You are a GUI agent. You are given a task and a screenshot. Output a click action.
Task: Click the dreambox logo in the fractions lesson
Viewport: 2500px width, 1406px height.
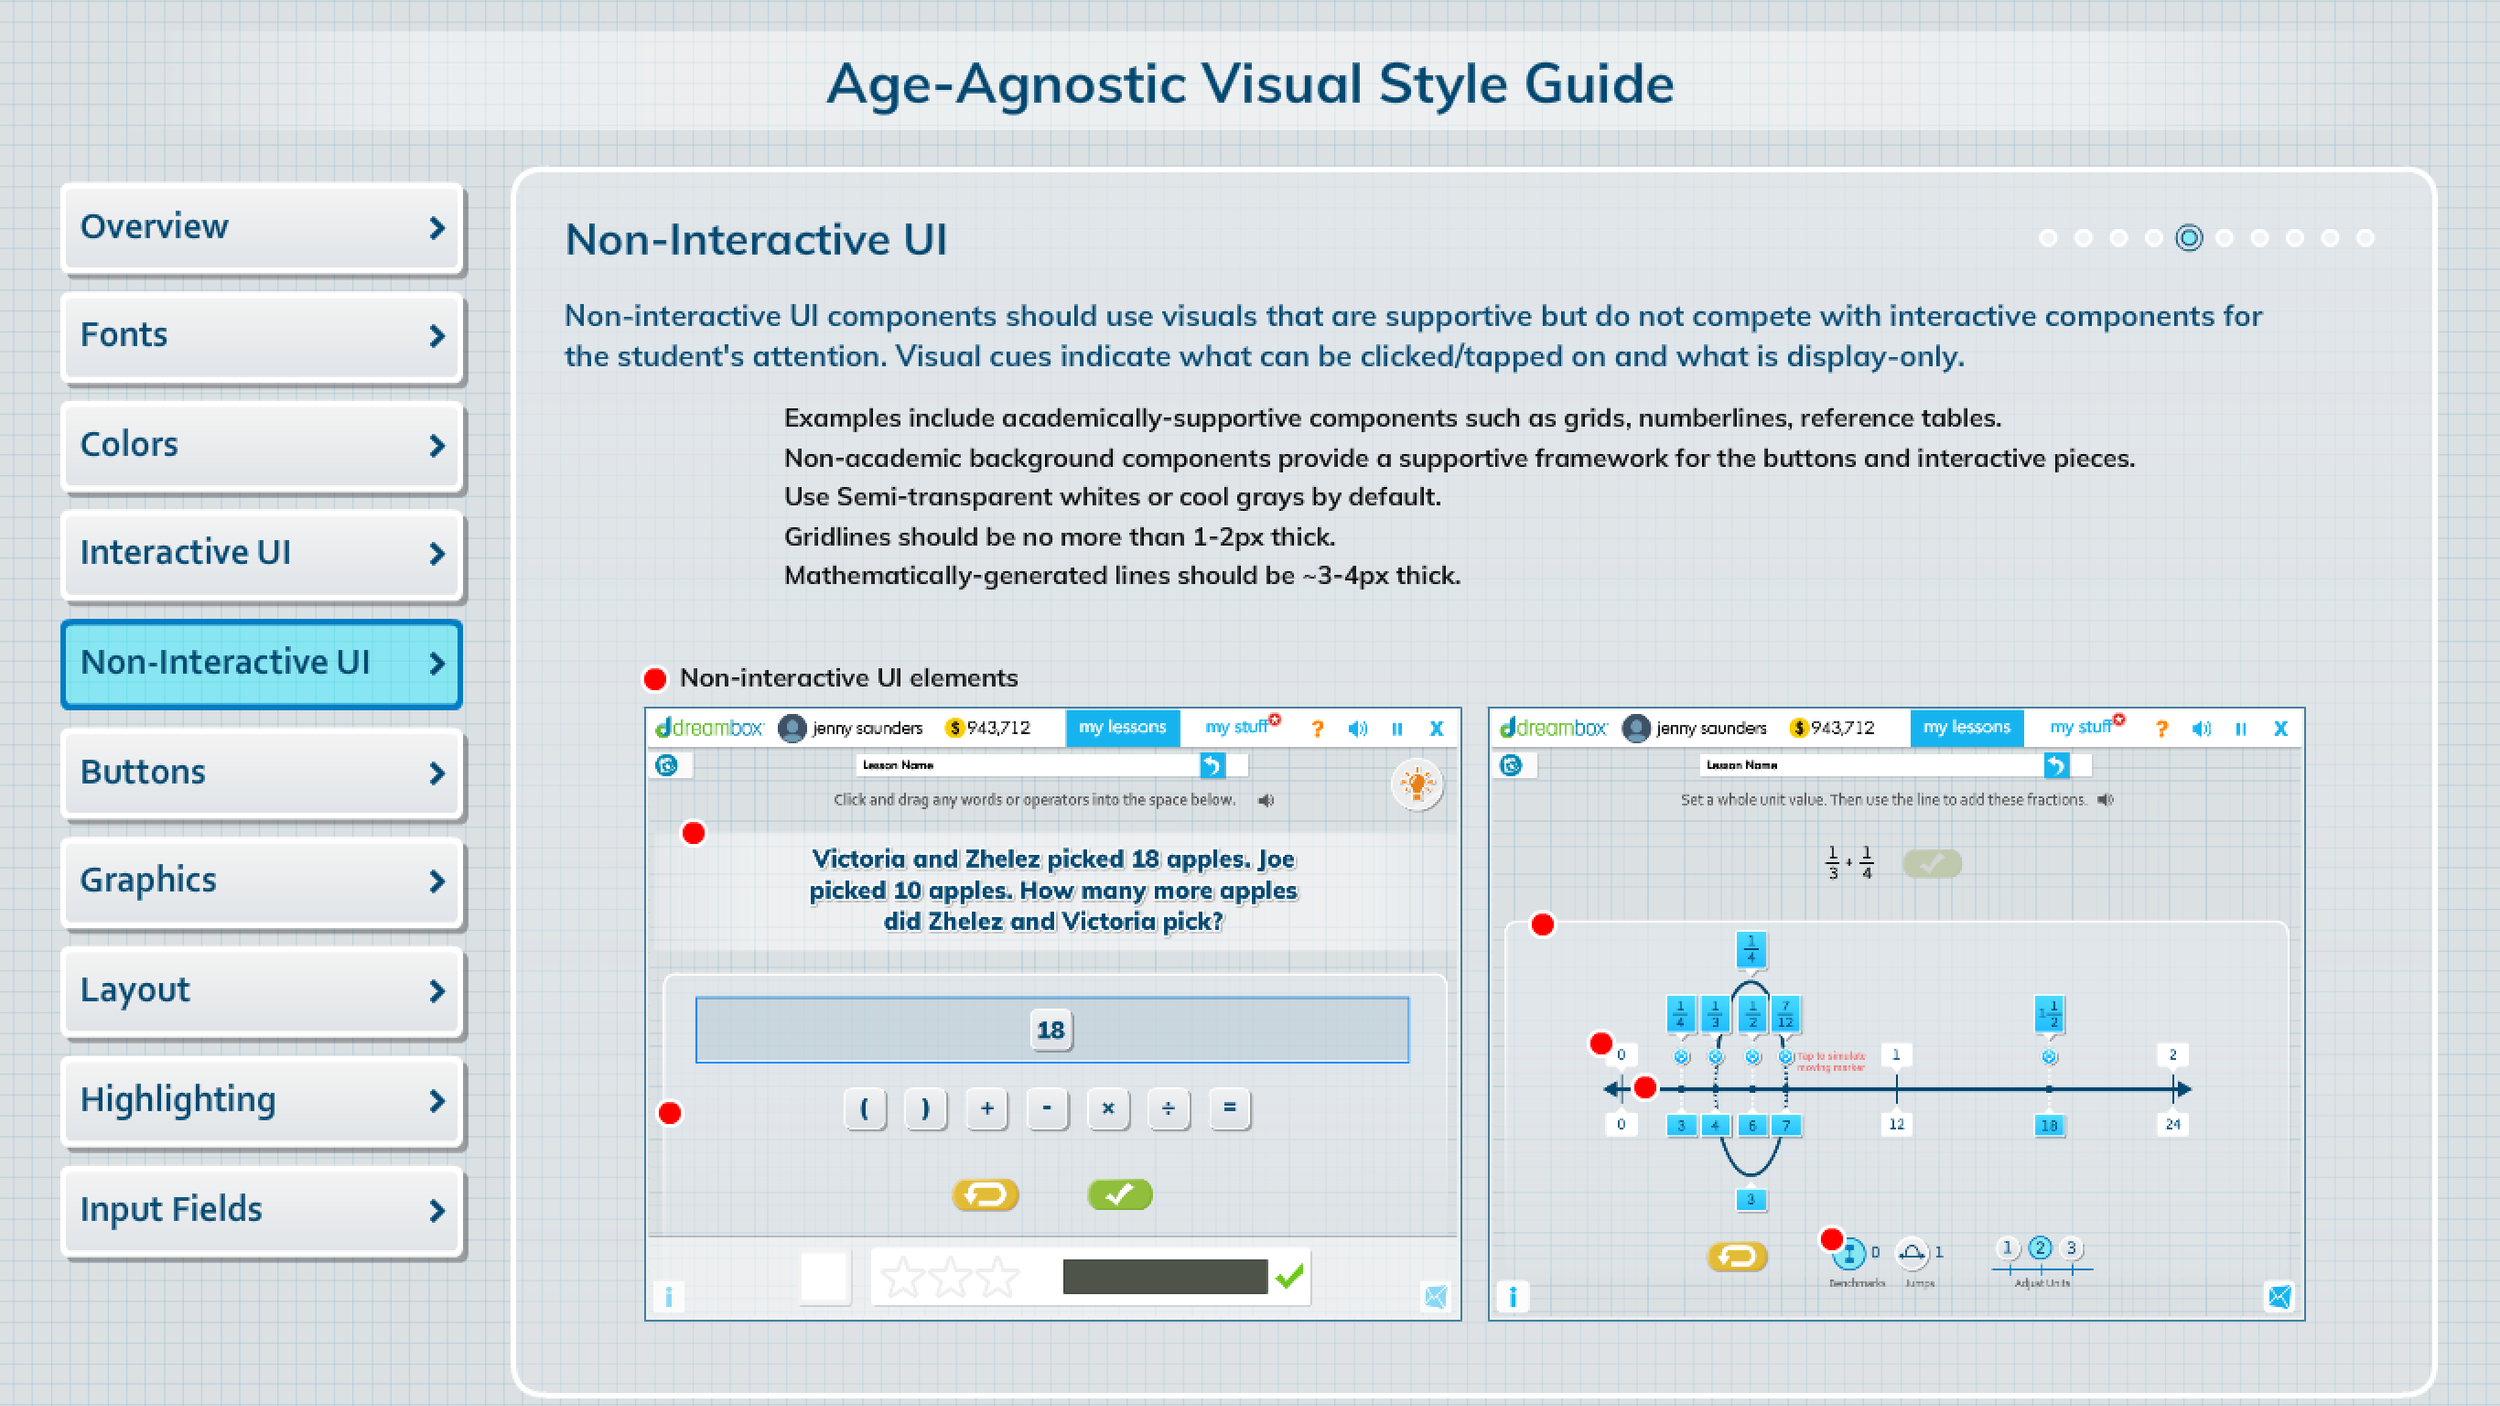tap(1553, 728)
